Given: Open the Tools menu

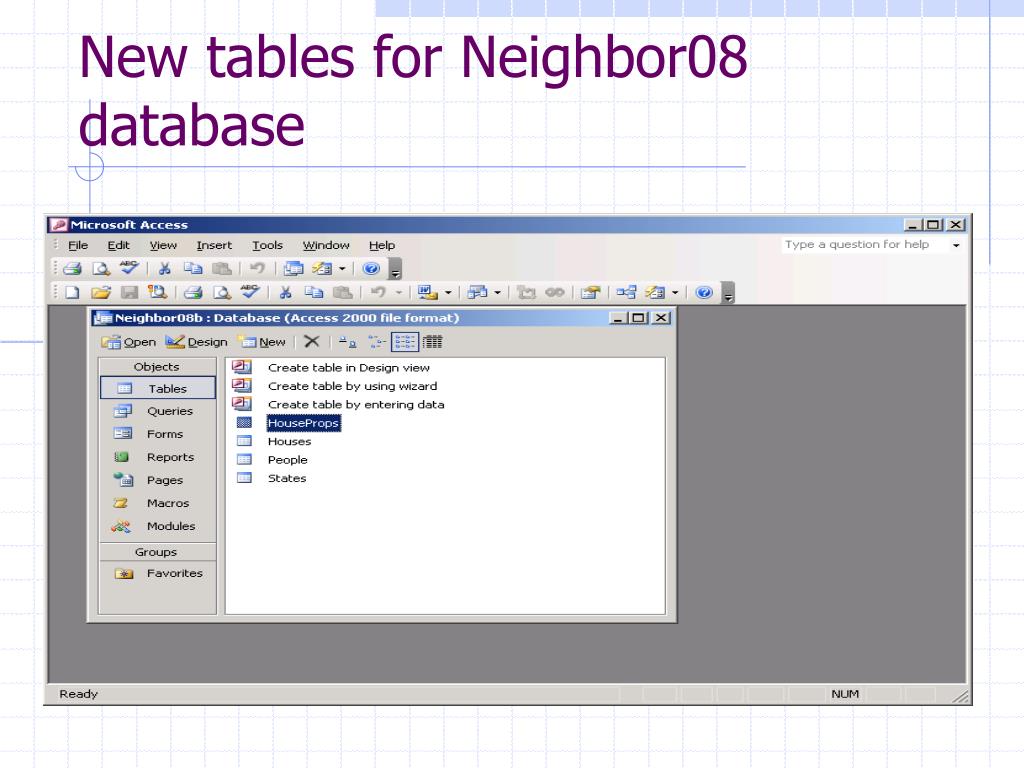Looking at the screenshot, I should pos(268,246).
